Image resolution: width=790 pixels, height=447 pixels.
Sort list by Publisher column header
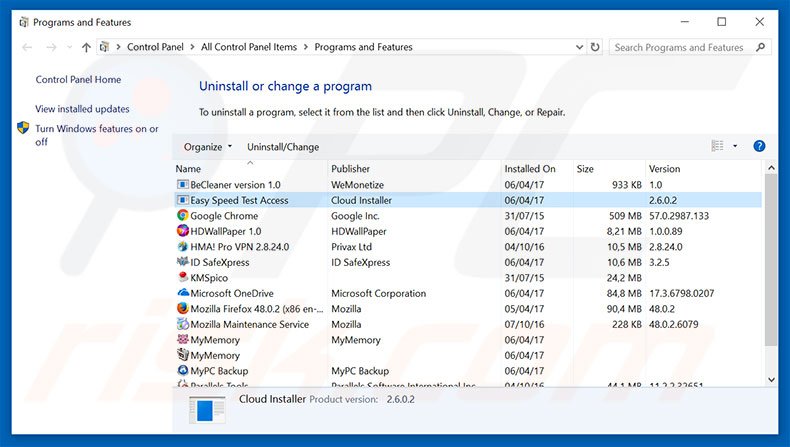(x=351, y=169)
